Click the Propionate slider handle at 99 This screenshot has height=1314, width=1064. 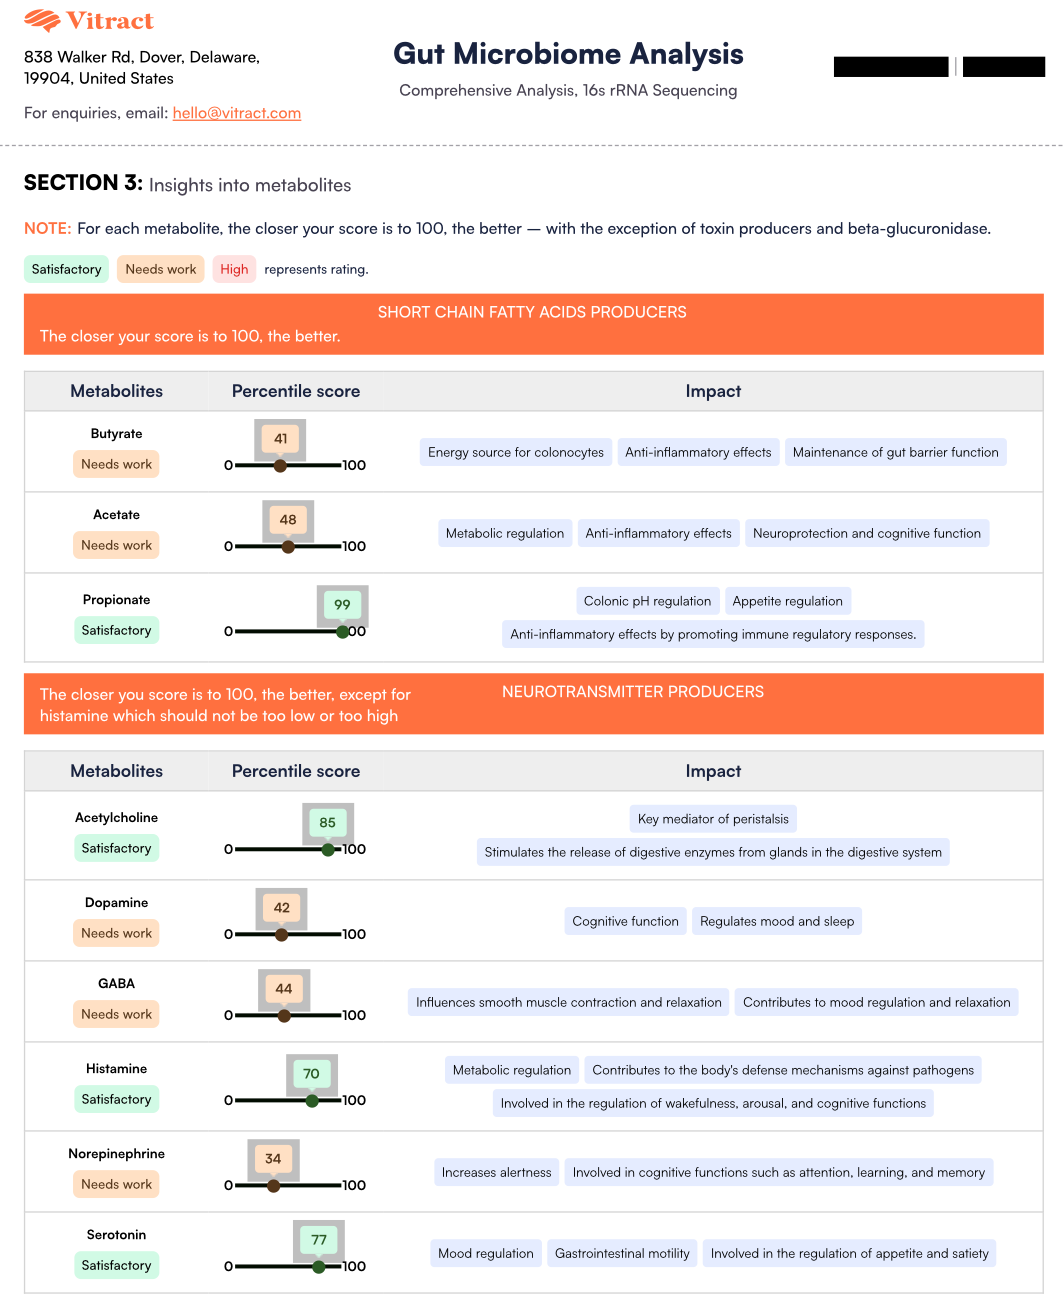click(x=343, y=631)
